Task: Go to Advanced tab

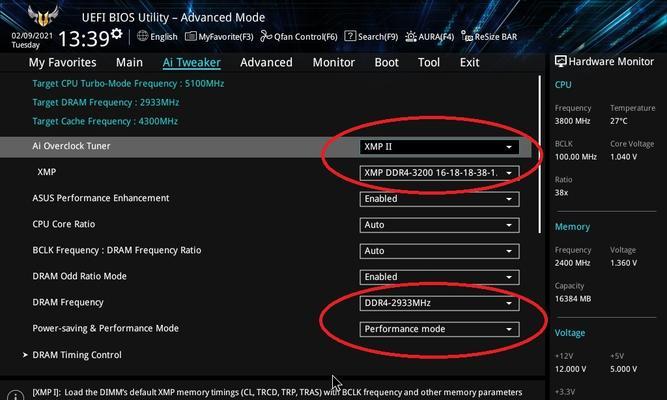Action: (266, 63)
